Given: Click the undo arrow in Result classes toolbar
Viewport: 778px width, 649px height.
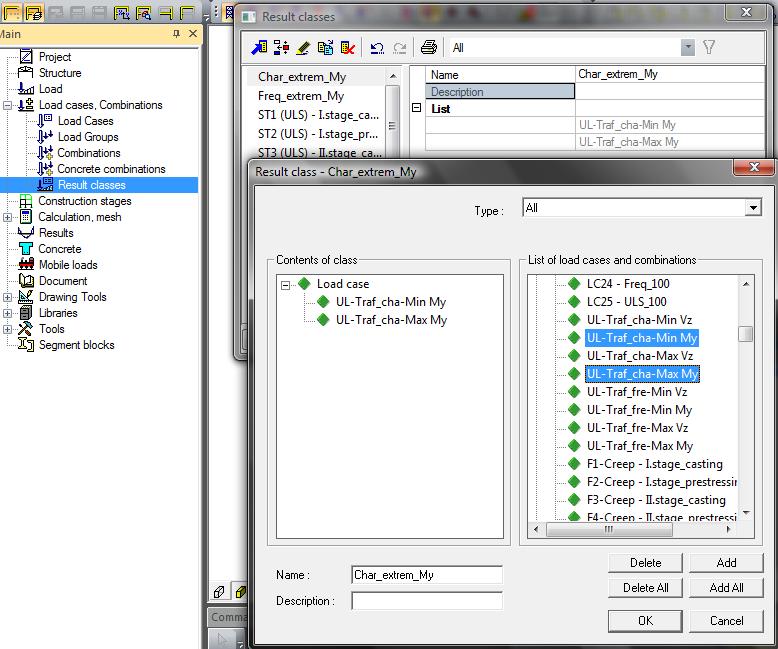Looking at the screenshot, I should 377,47.
